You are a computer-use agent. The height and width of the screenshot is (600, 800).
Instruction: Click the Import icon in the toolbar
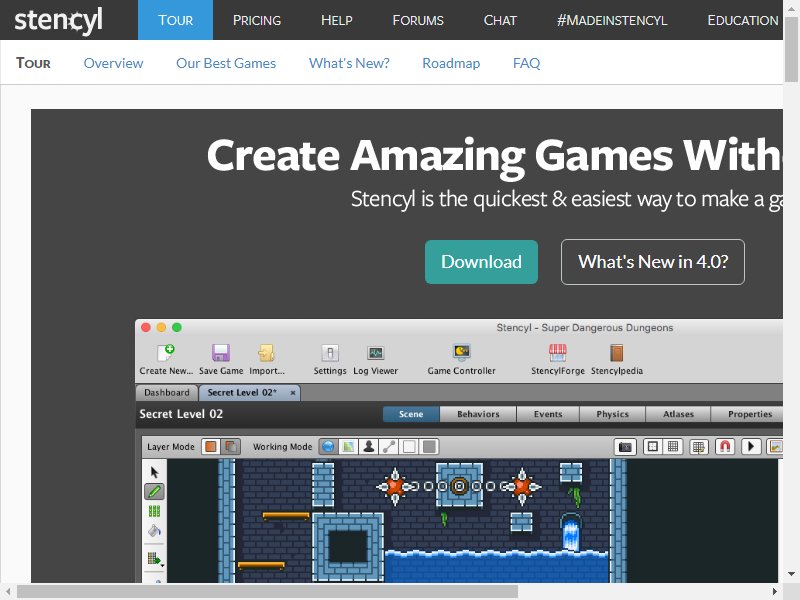[266, 352]
